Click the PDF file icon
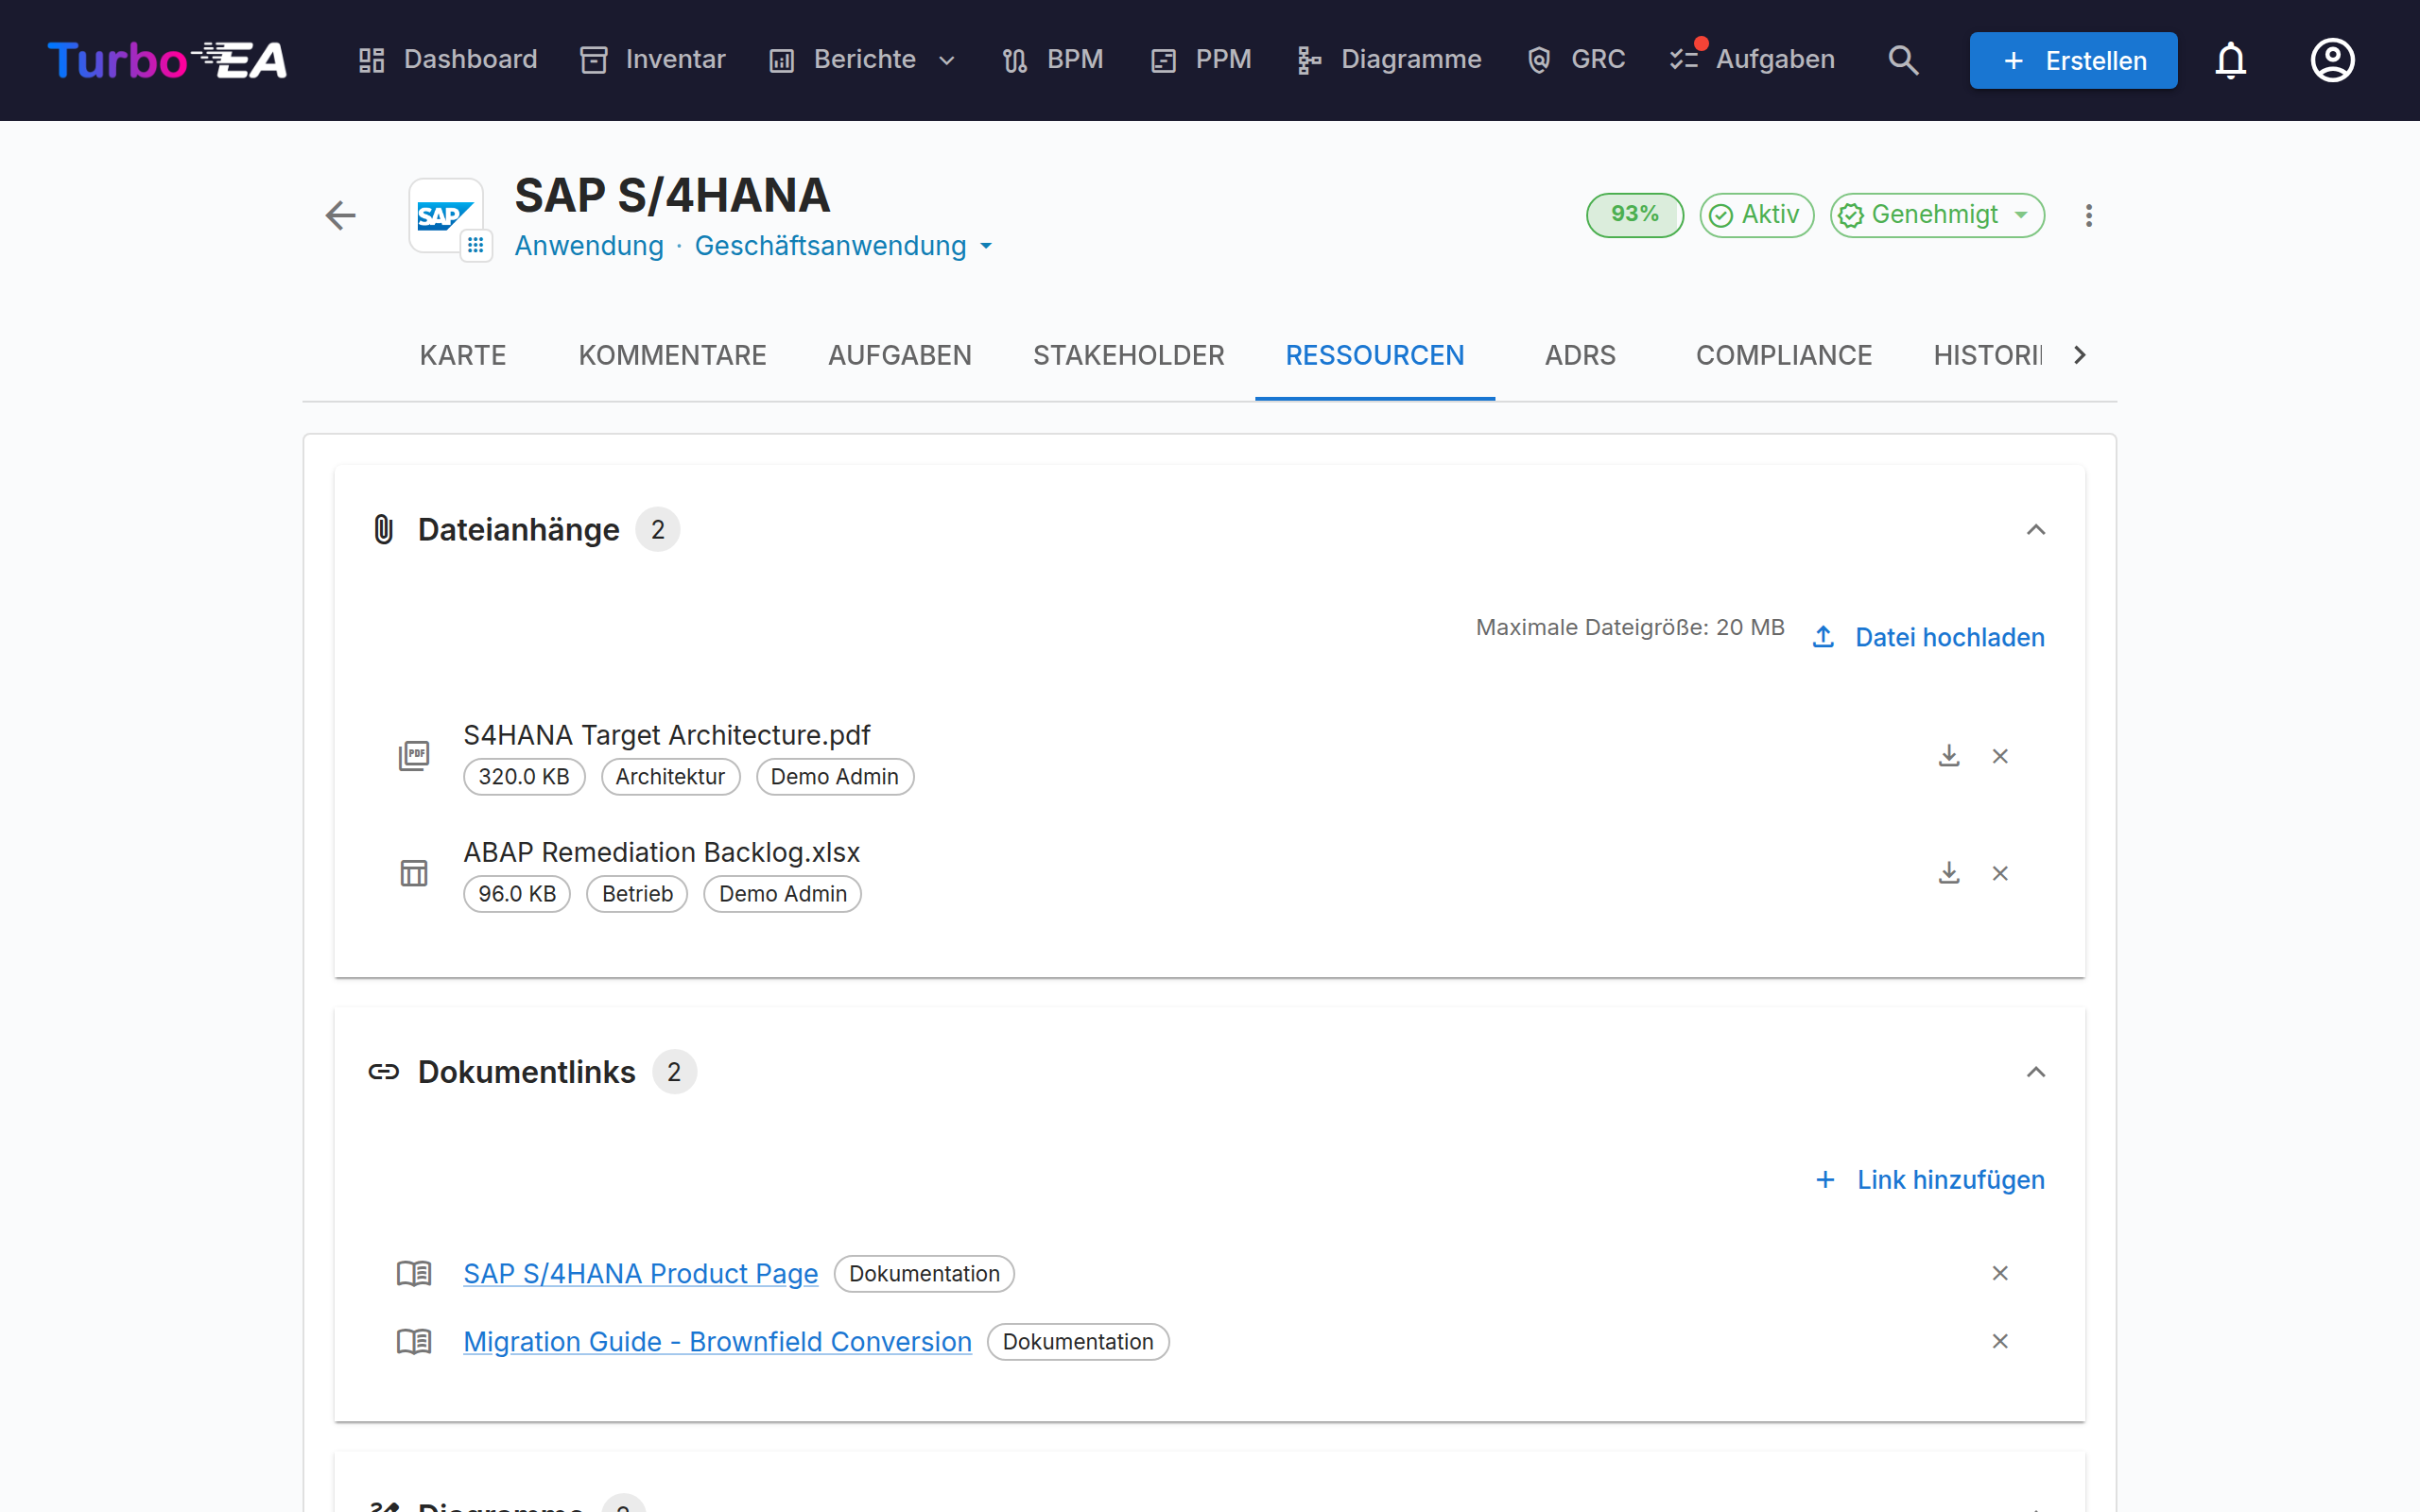 click(x=414, y=756)
